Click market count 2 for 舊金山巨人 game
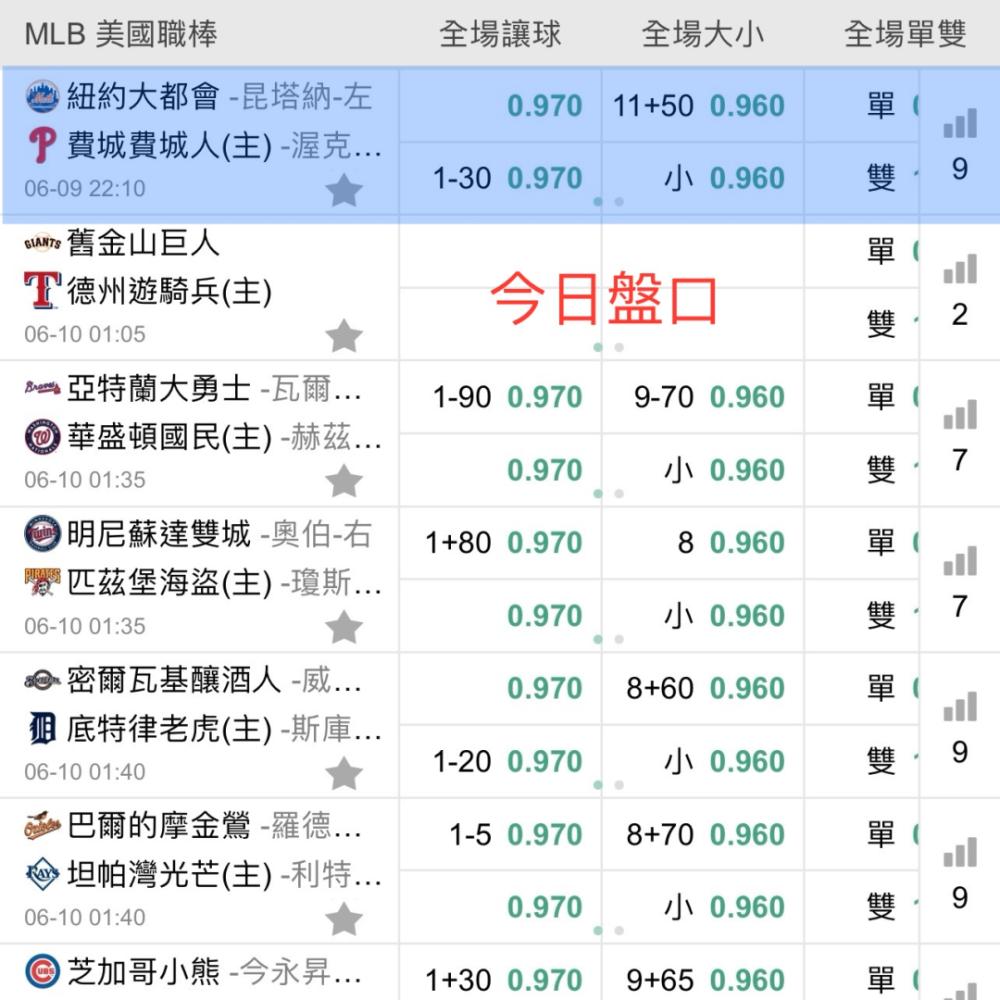The image size is (1000, 1000). [x=960, y=314]
